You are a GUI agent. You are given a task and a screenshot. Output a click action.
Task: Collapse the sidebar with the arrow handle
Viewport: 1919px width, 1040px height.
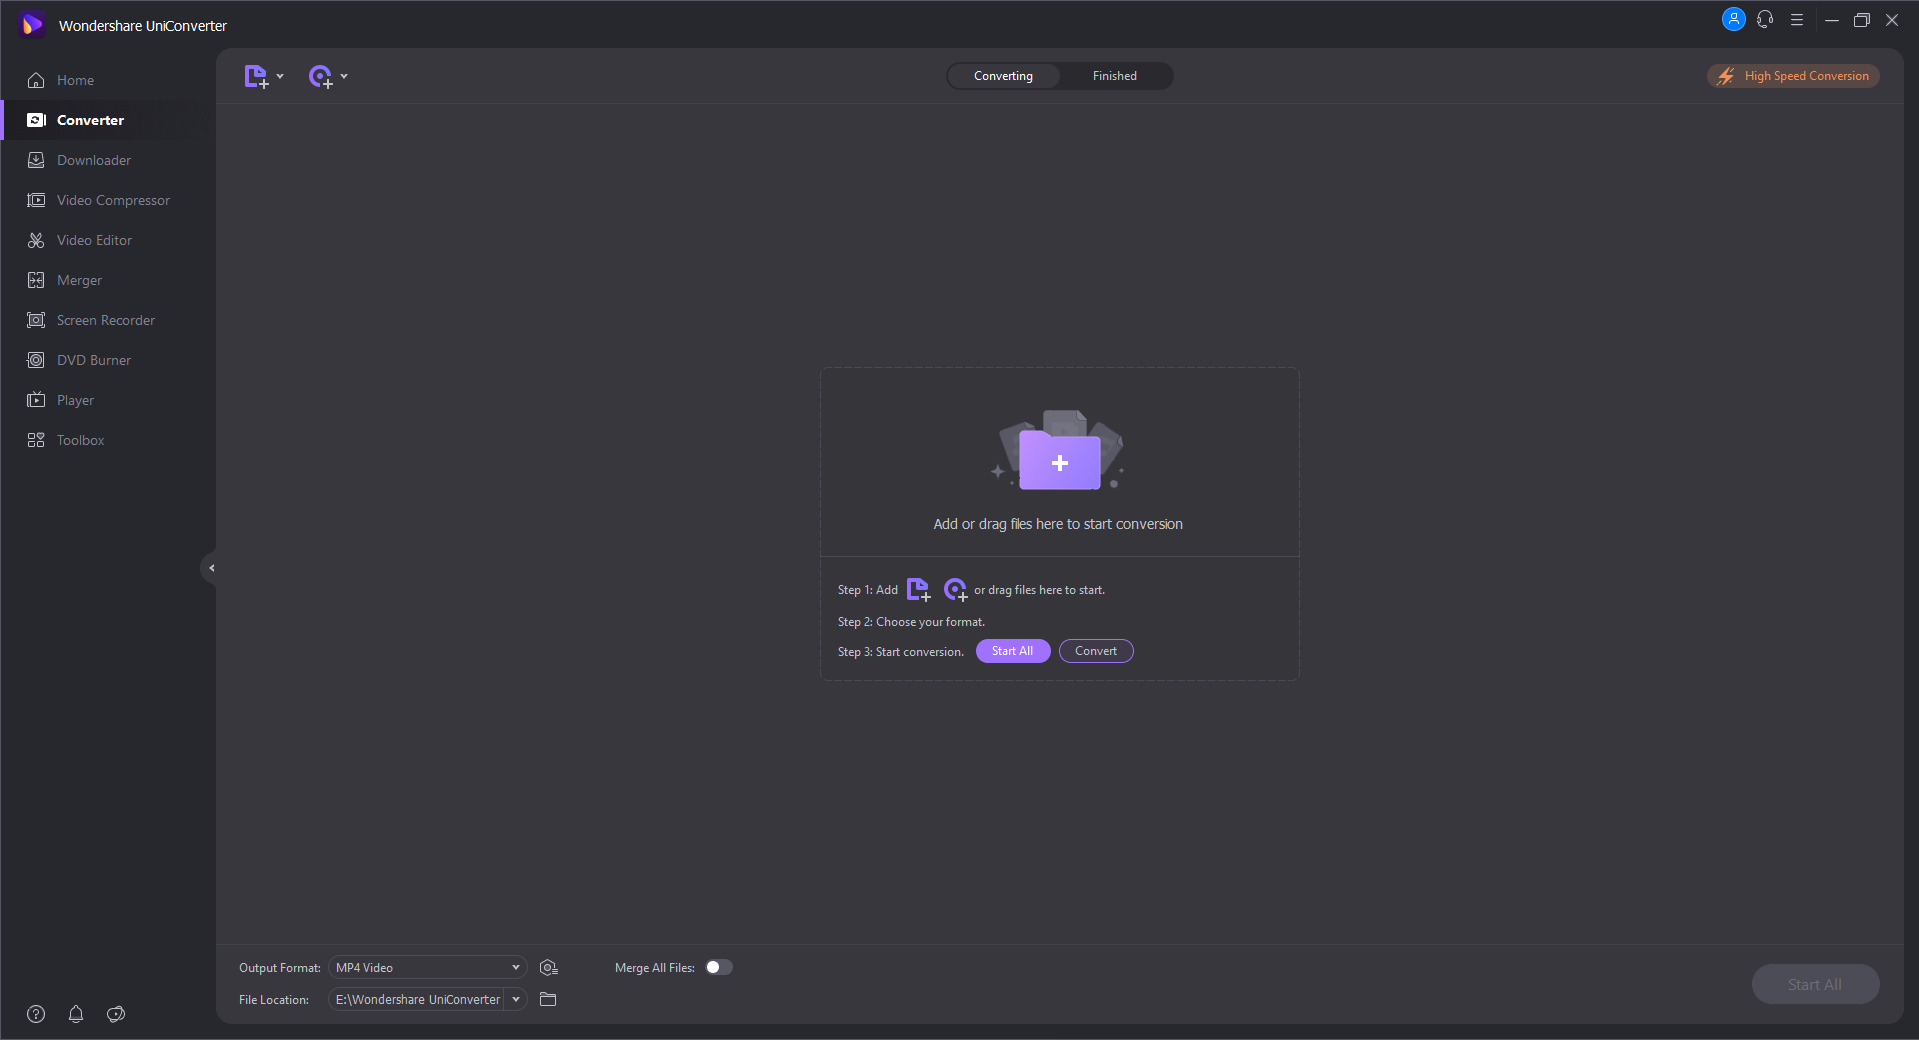(210, 568)
